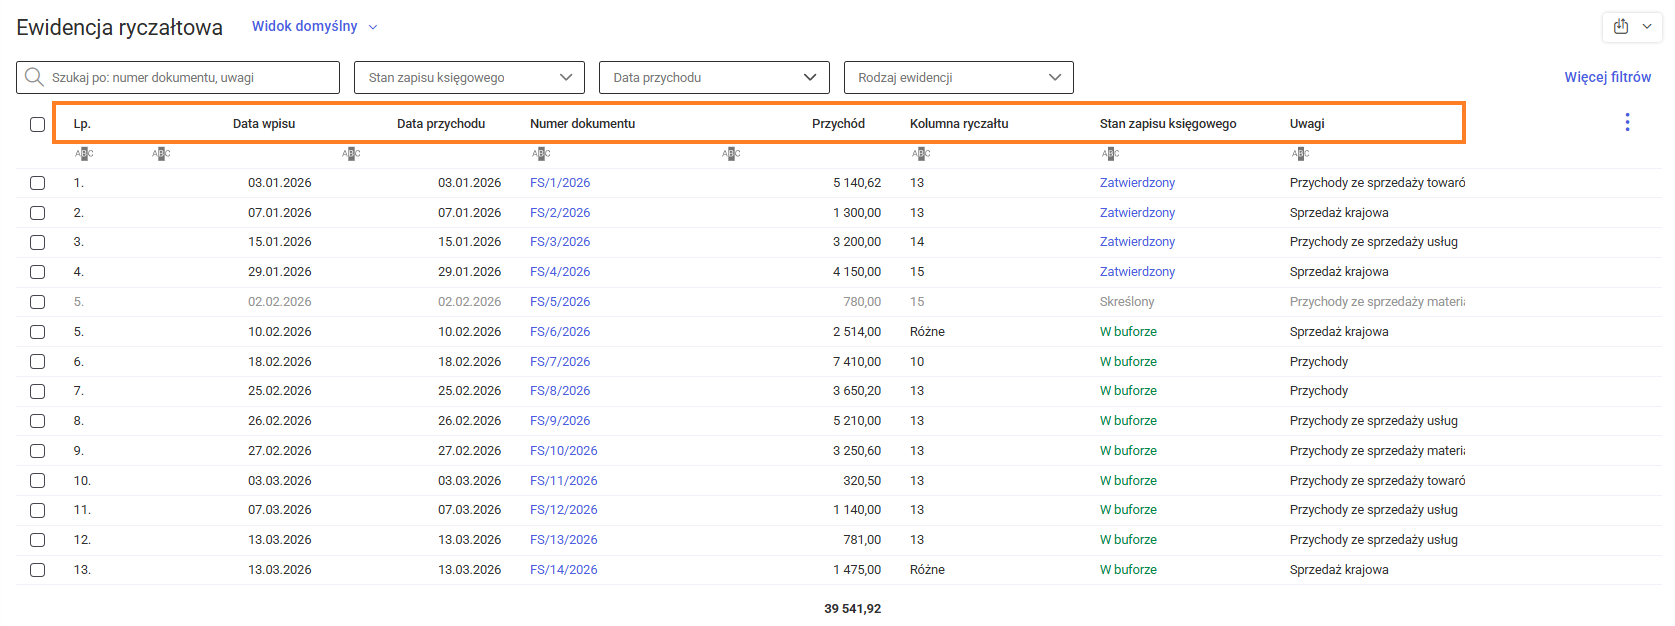Click the filter icon for Kolumna ryczałtu column
This screenshot has width=1675, height=626.
(x=921, y=154)
